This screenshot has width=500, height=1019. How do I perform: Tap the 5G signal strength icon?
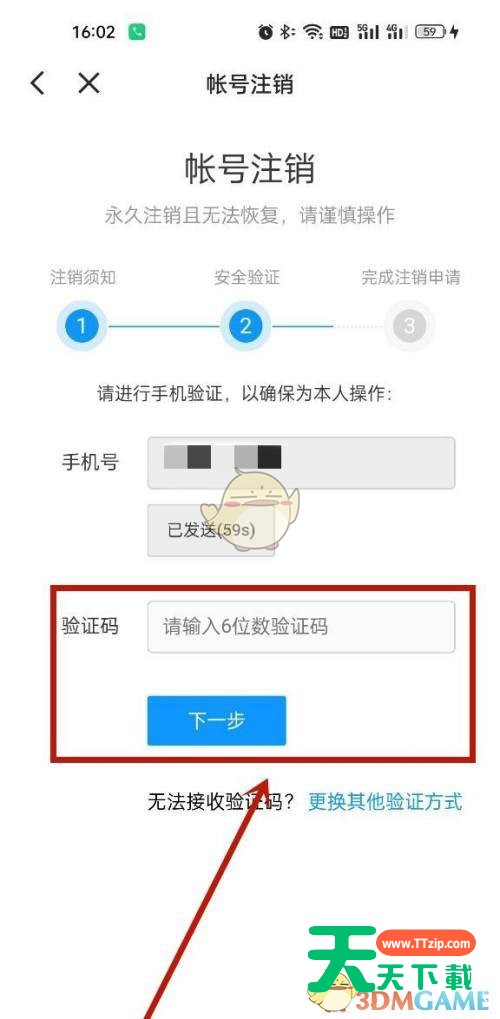pos(367,32)
